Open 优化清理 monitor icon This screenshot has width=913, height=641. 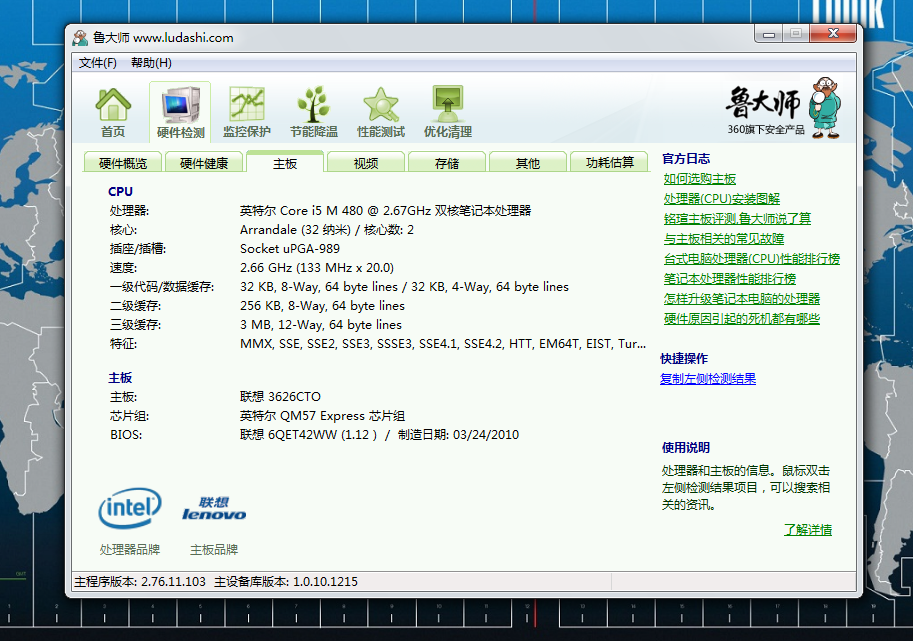448,112
